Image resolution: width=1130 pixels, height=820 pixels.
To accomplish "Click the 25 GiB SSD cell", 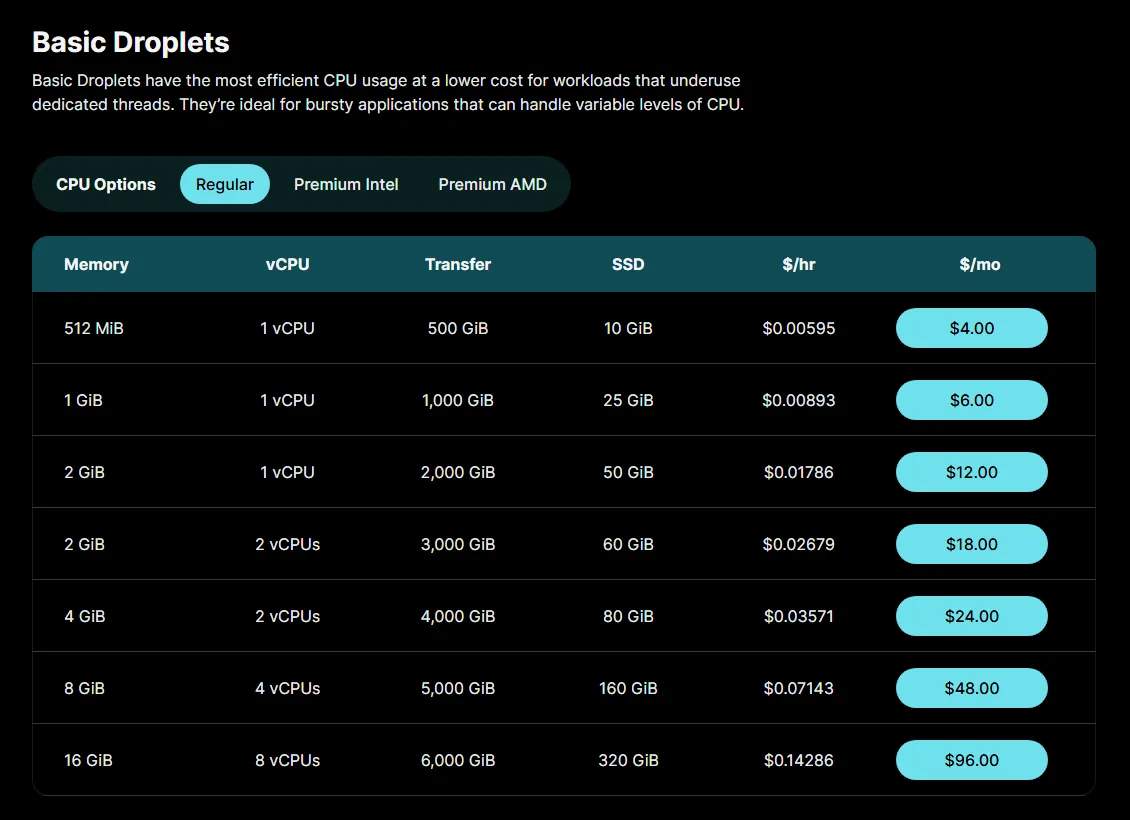I will (x=628, y=401).
